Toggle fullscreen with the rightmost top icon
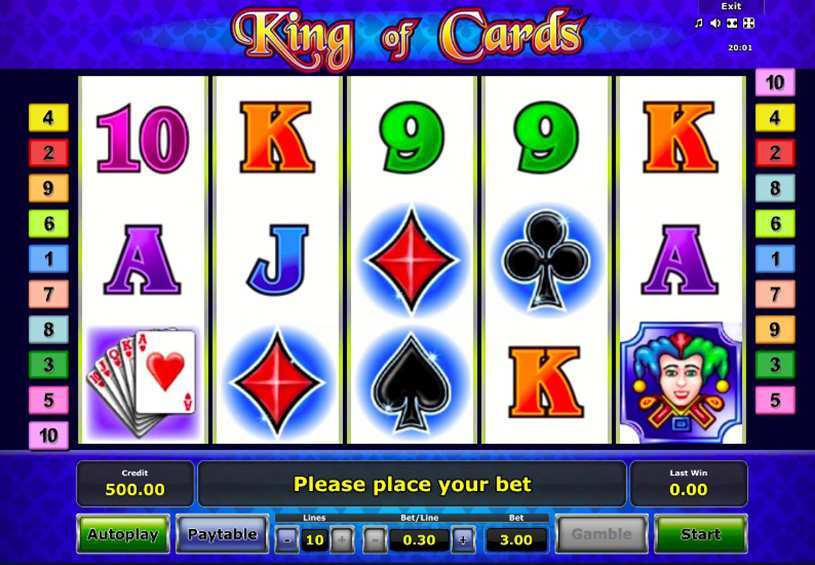The height and width of the screenshot is (565, 815). pos(748,23)
